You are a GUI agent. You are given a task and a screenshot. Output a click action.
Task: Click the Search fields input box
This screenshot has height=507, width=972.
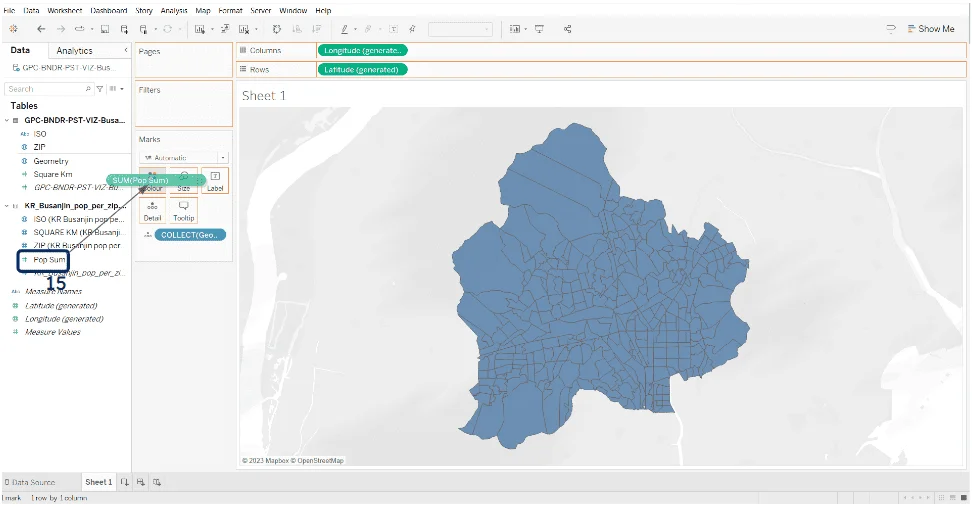pos(44,89)
